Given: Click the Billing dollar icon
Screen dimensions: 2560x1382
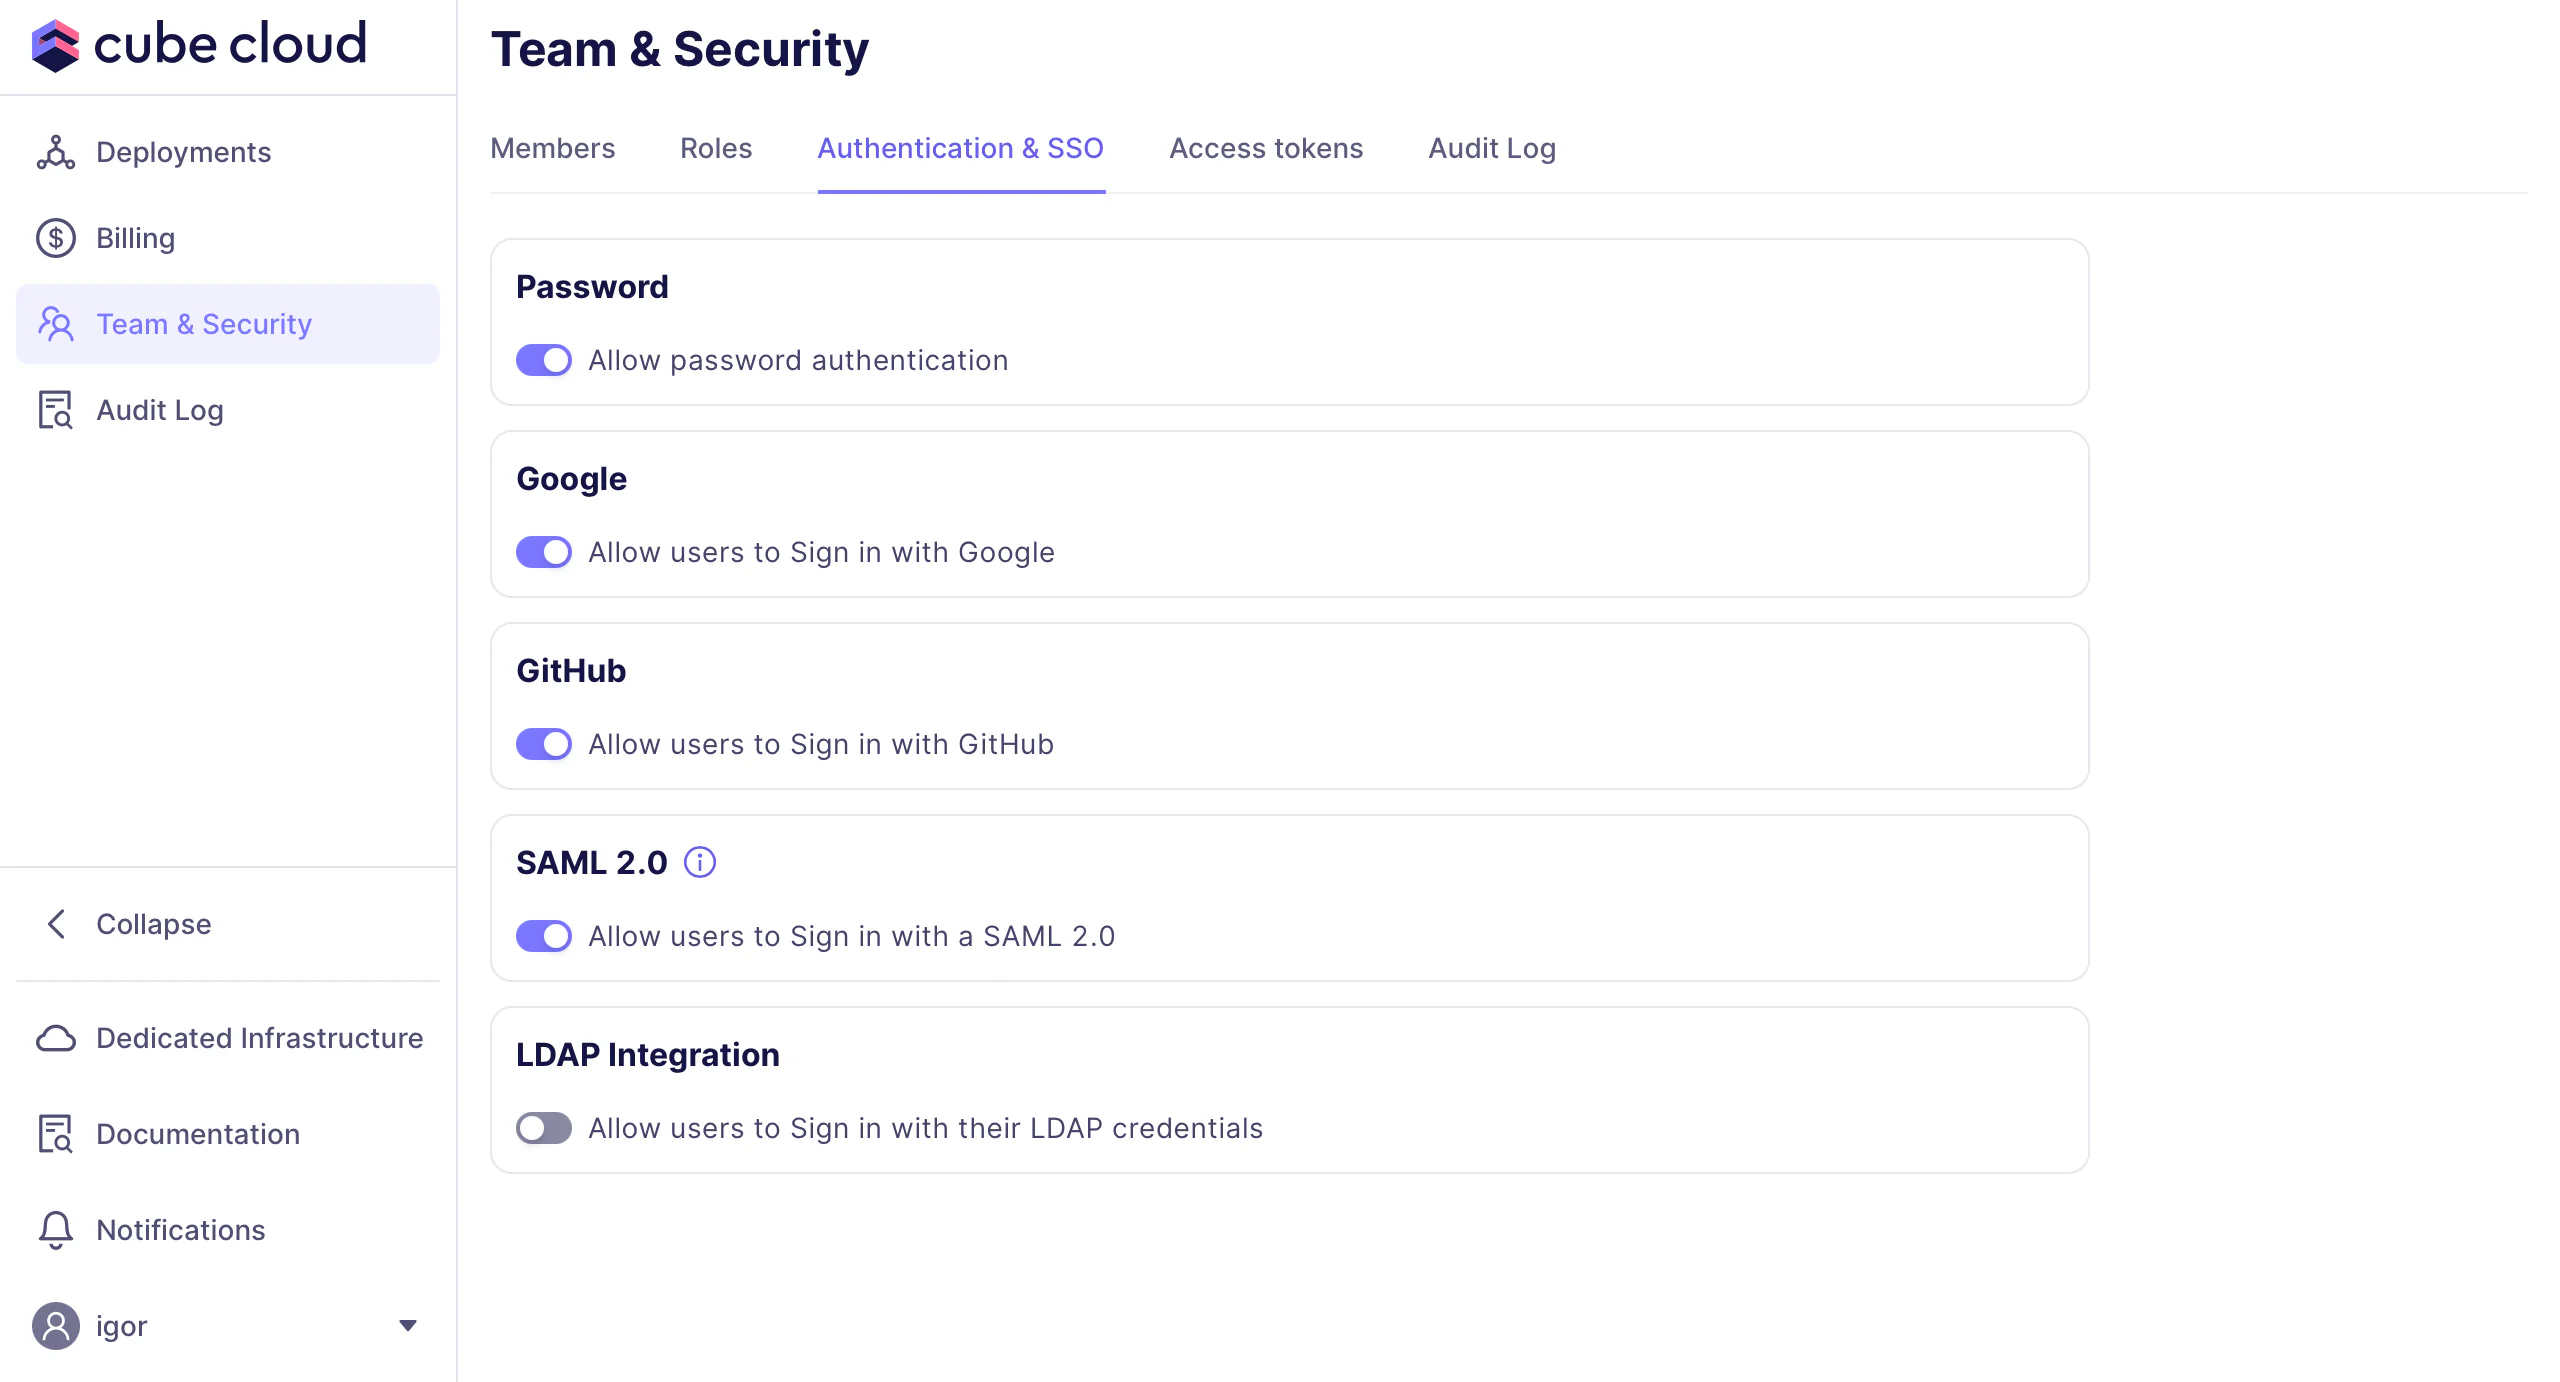Looking at the screenshot, I should 55,238.
